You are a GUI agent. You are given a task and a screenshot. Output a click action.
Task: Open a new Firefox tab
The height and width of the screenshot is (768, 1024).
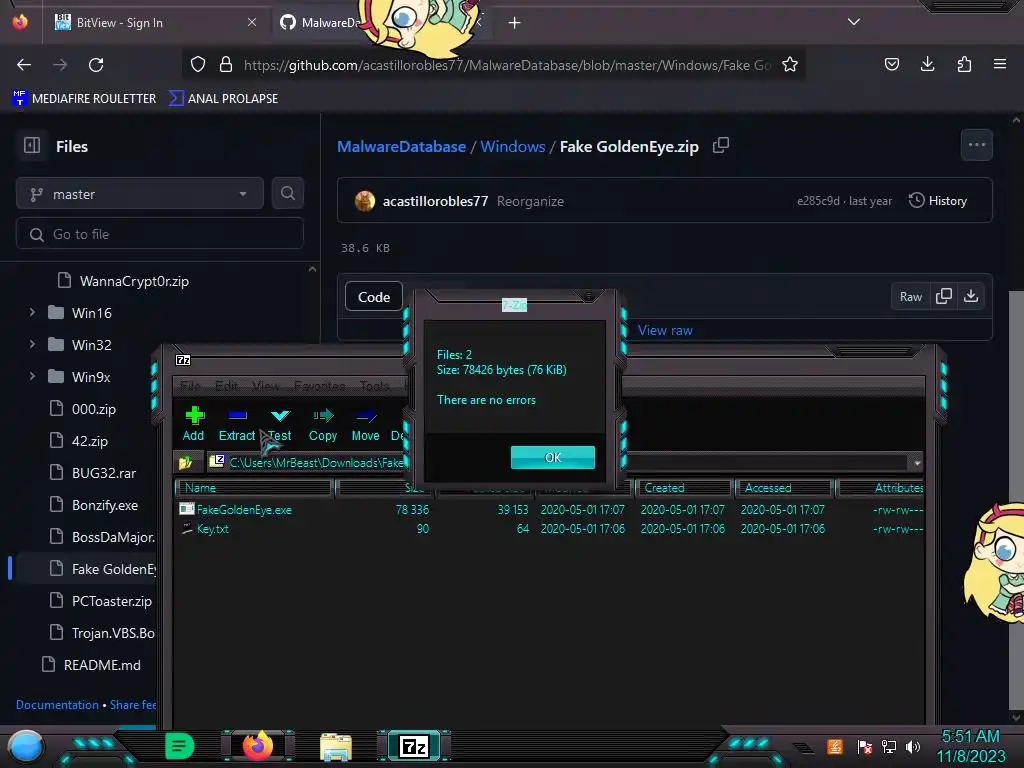[515, 23]
